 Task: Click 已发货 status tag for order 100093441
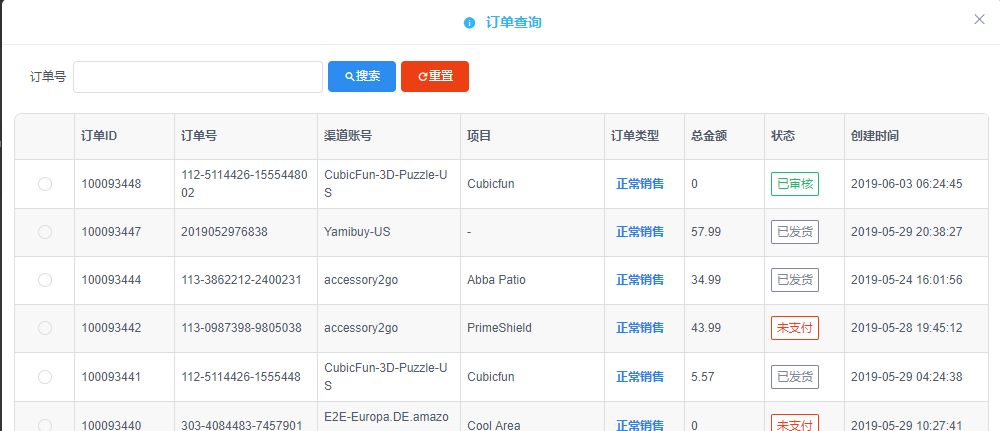[795, 377]
